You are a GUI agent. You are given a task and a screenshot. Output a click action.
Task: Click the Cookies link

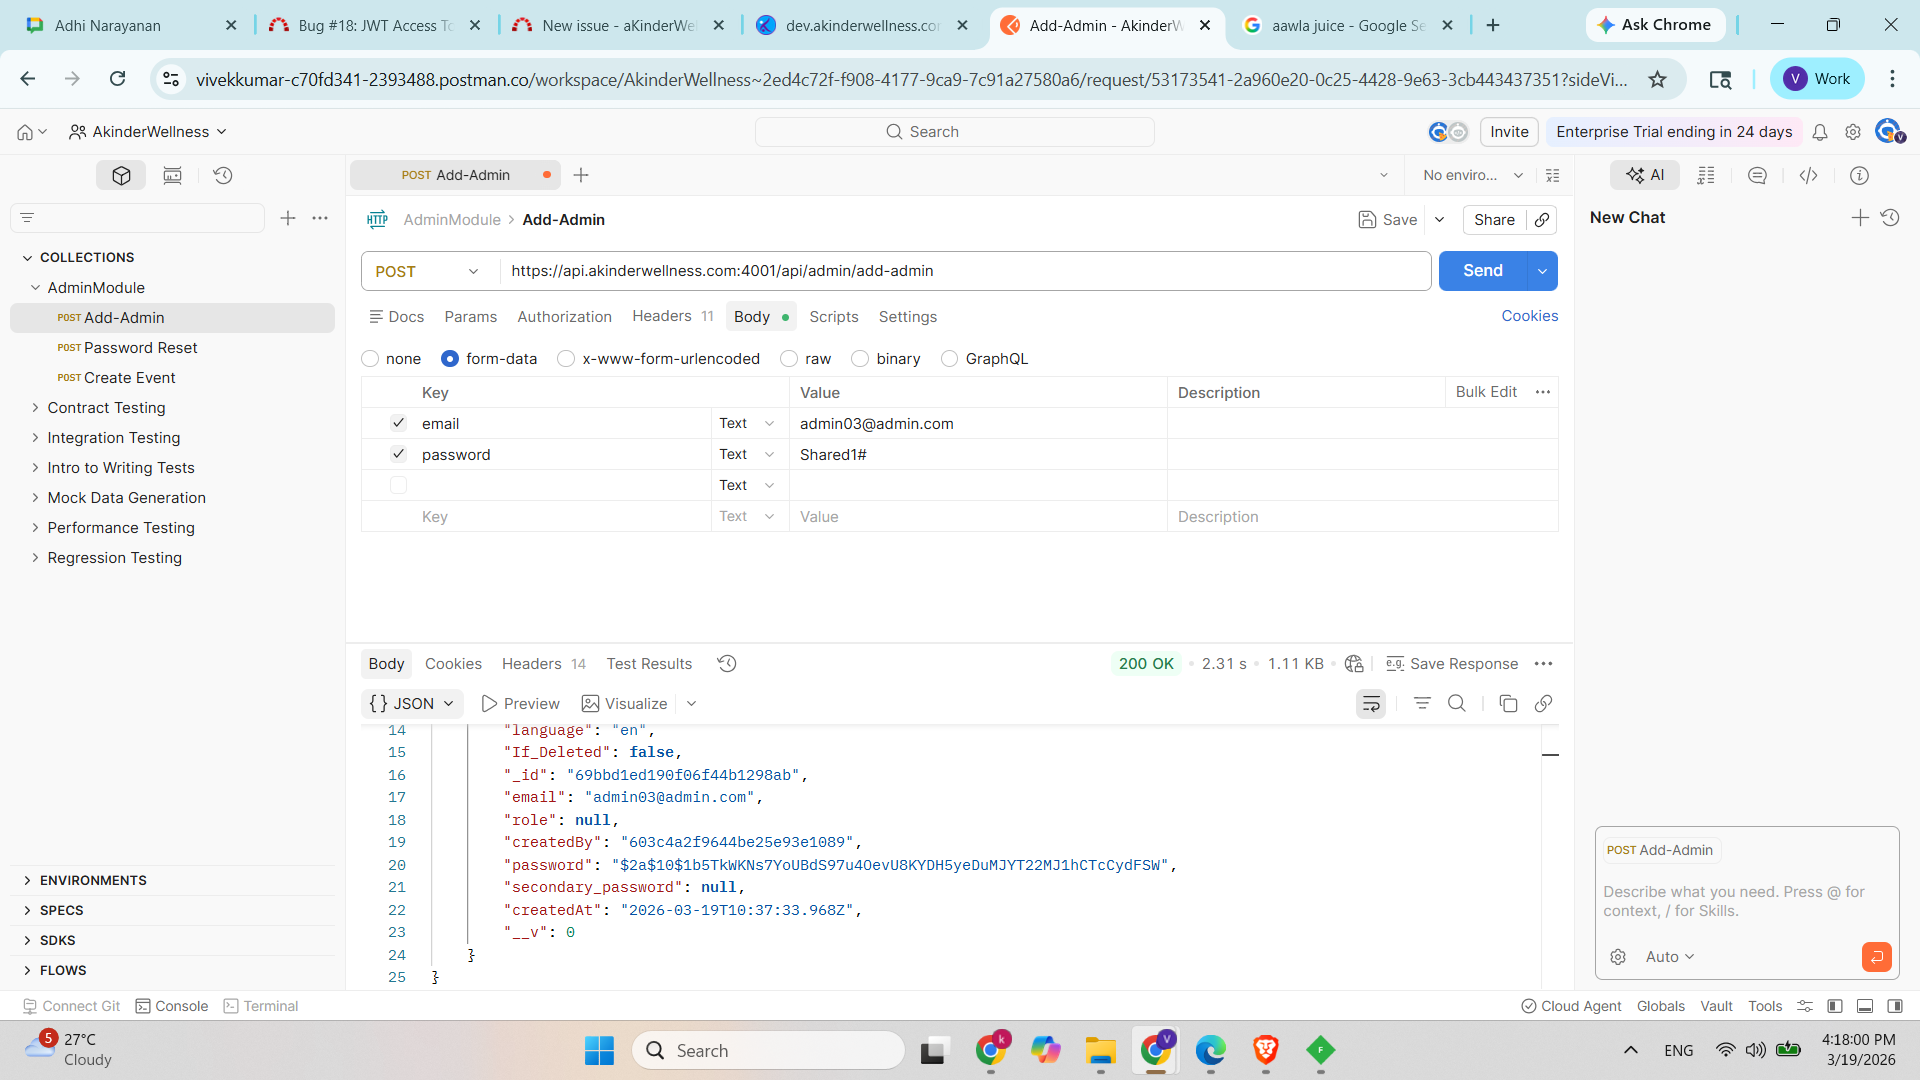pyautogui.click(x=1529, y=316)
